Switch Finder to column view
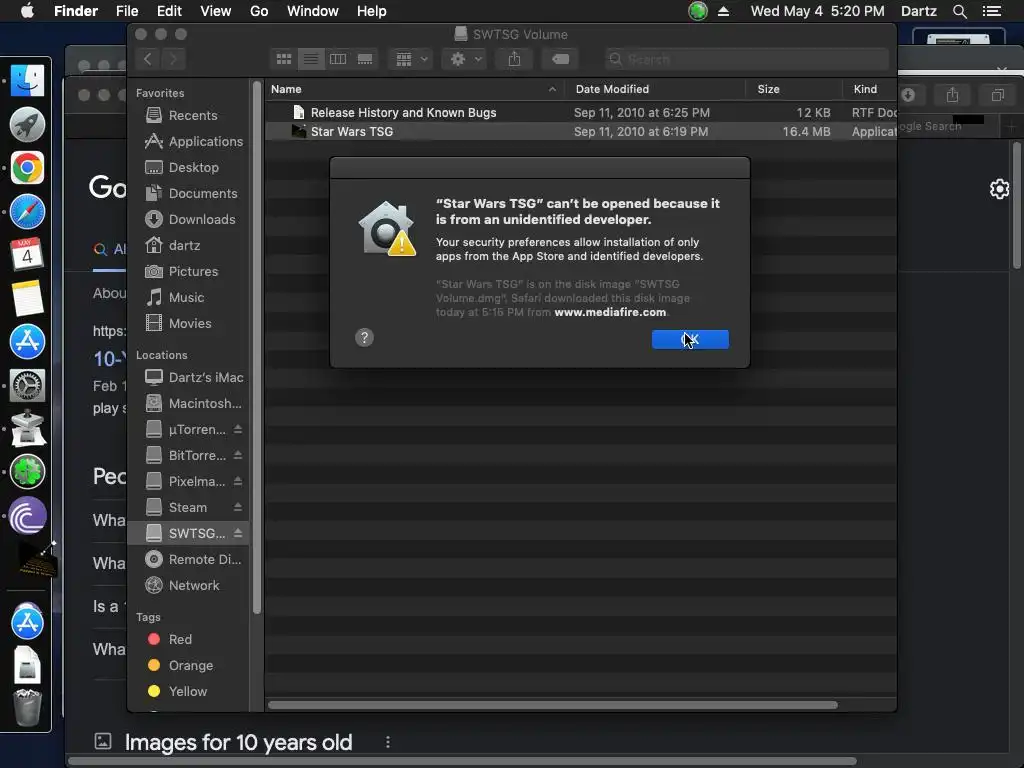 coord(338,59)
